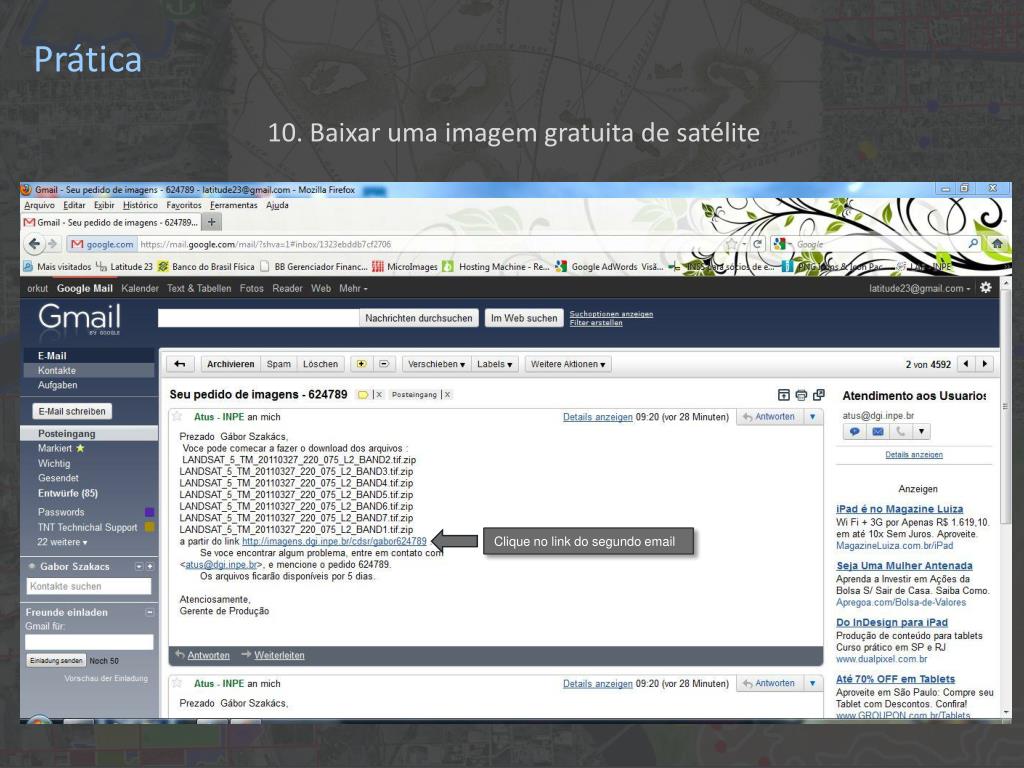Expand the Mehr menu in Google bar
Screen dimensions: 1024x768
353,289
